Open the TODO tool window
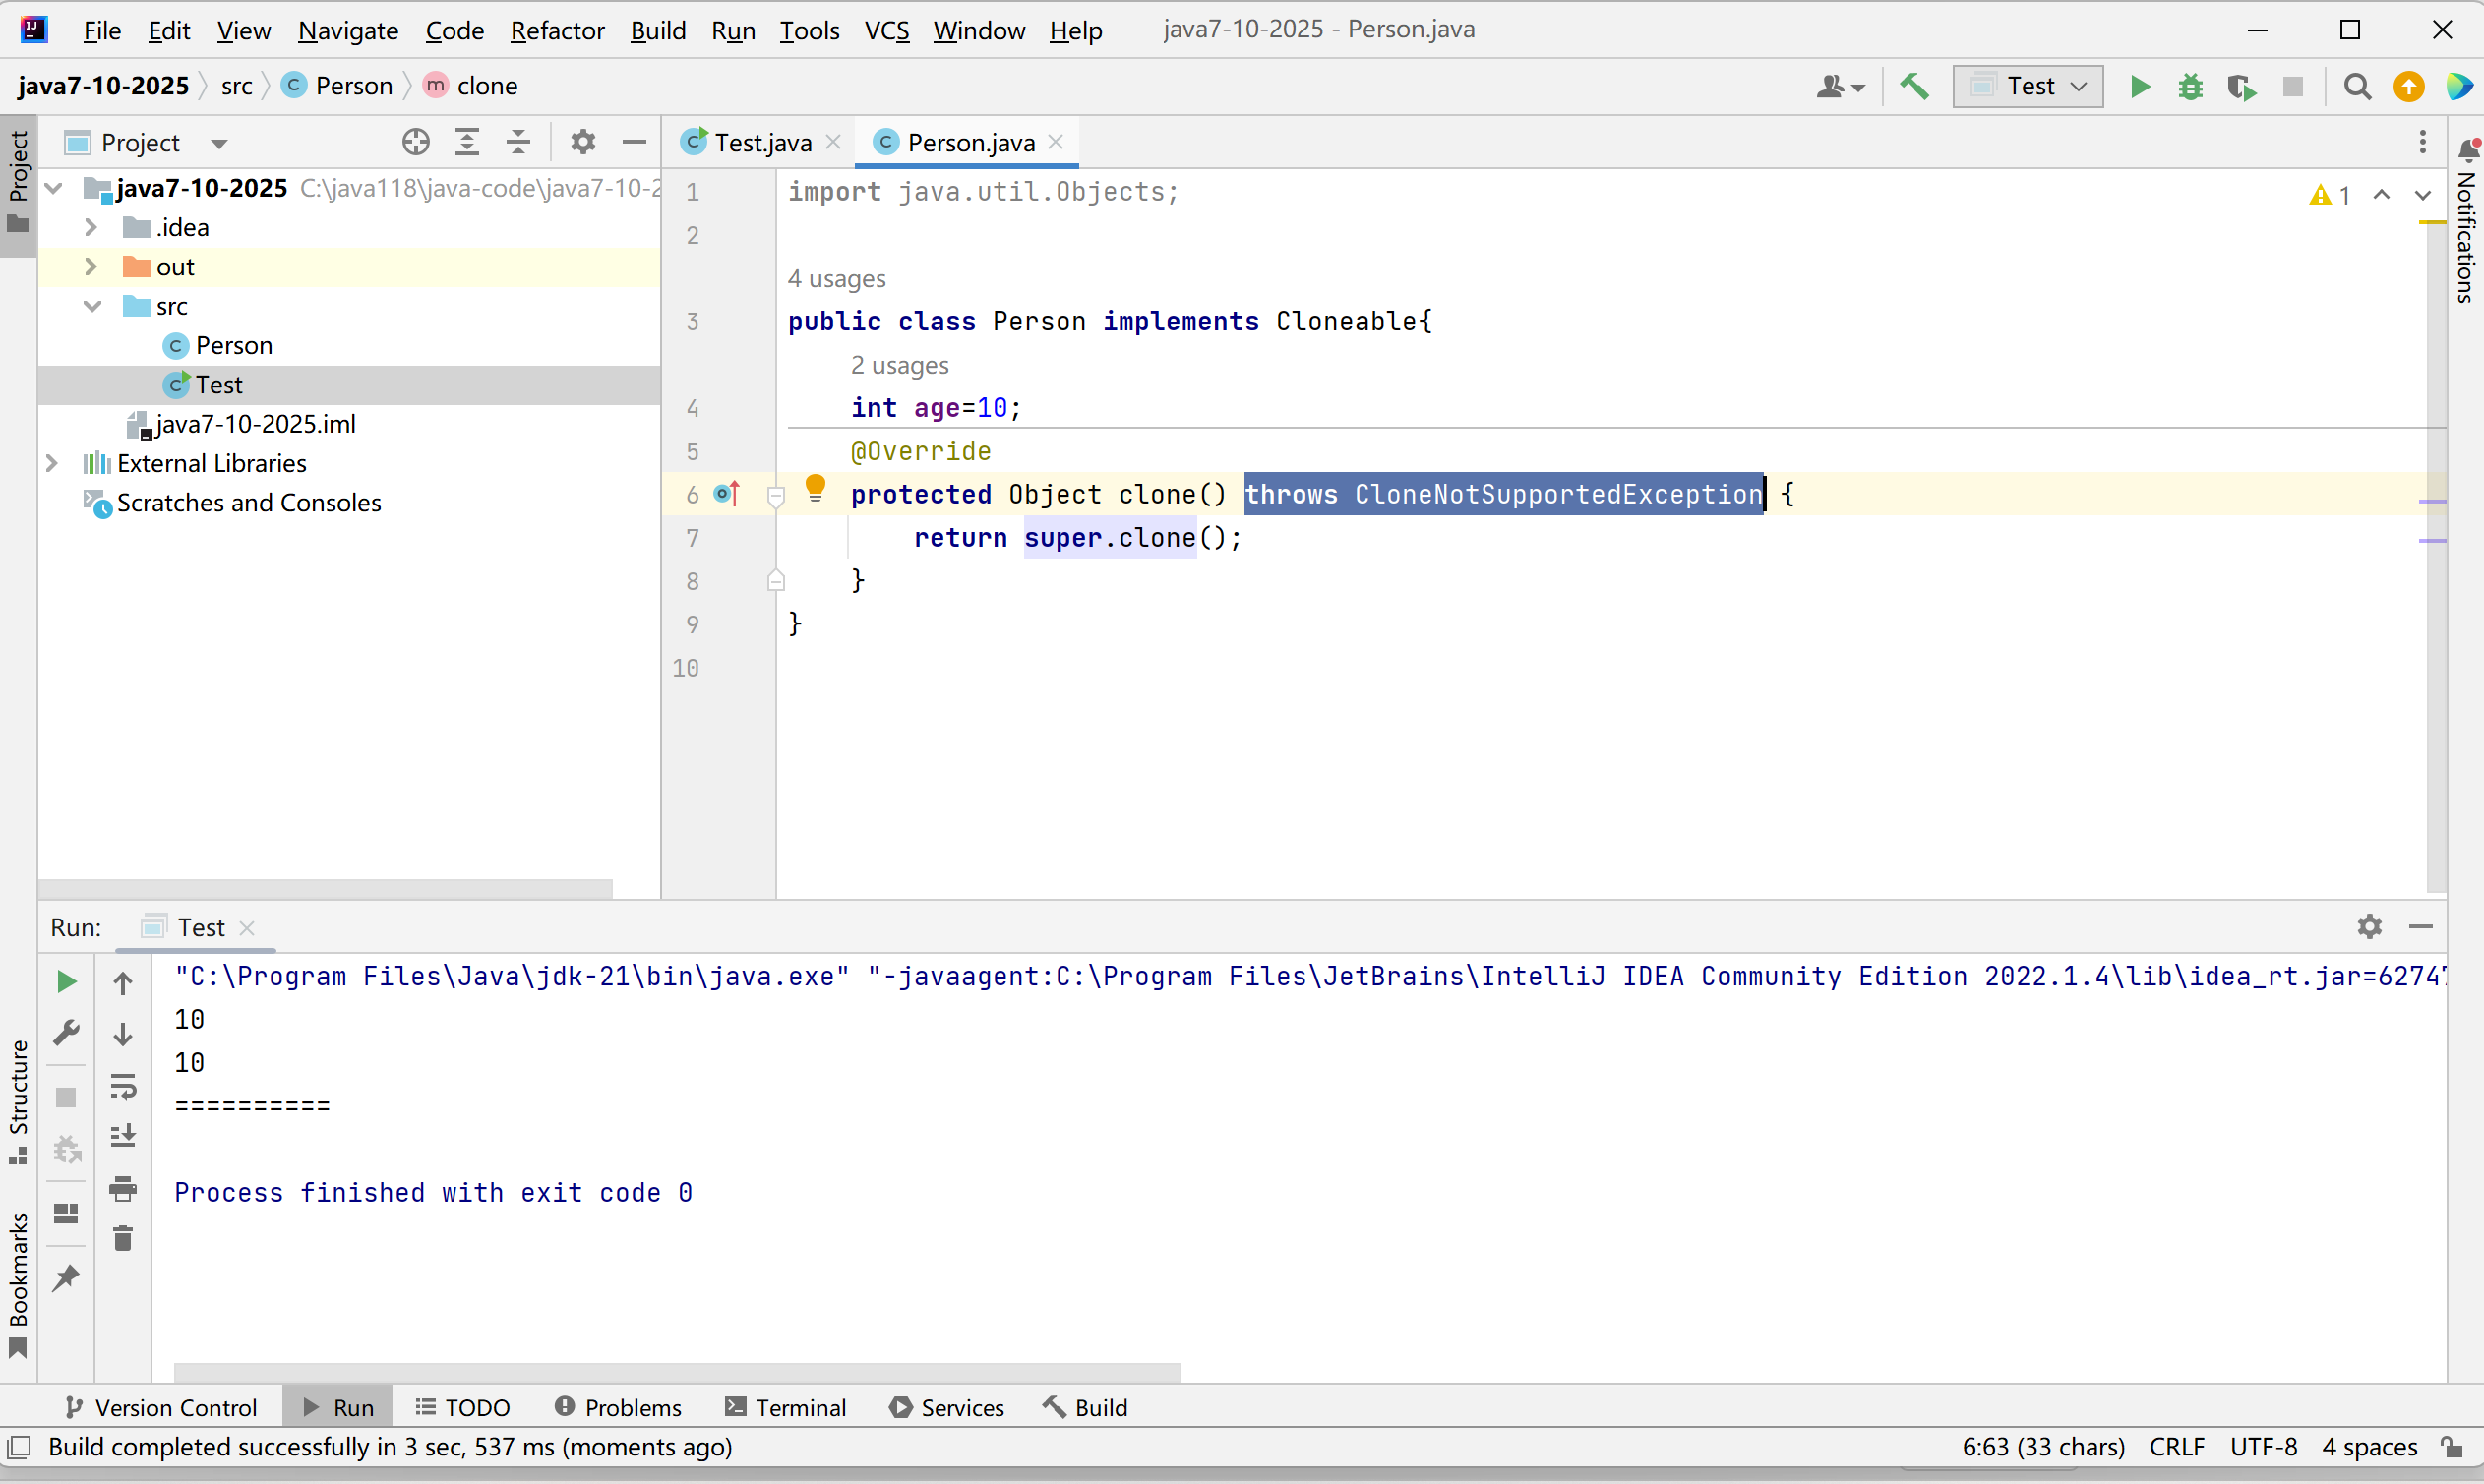2484x1484 pixels. point(463,1407)
